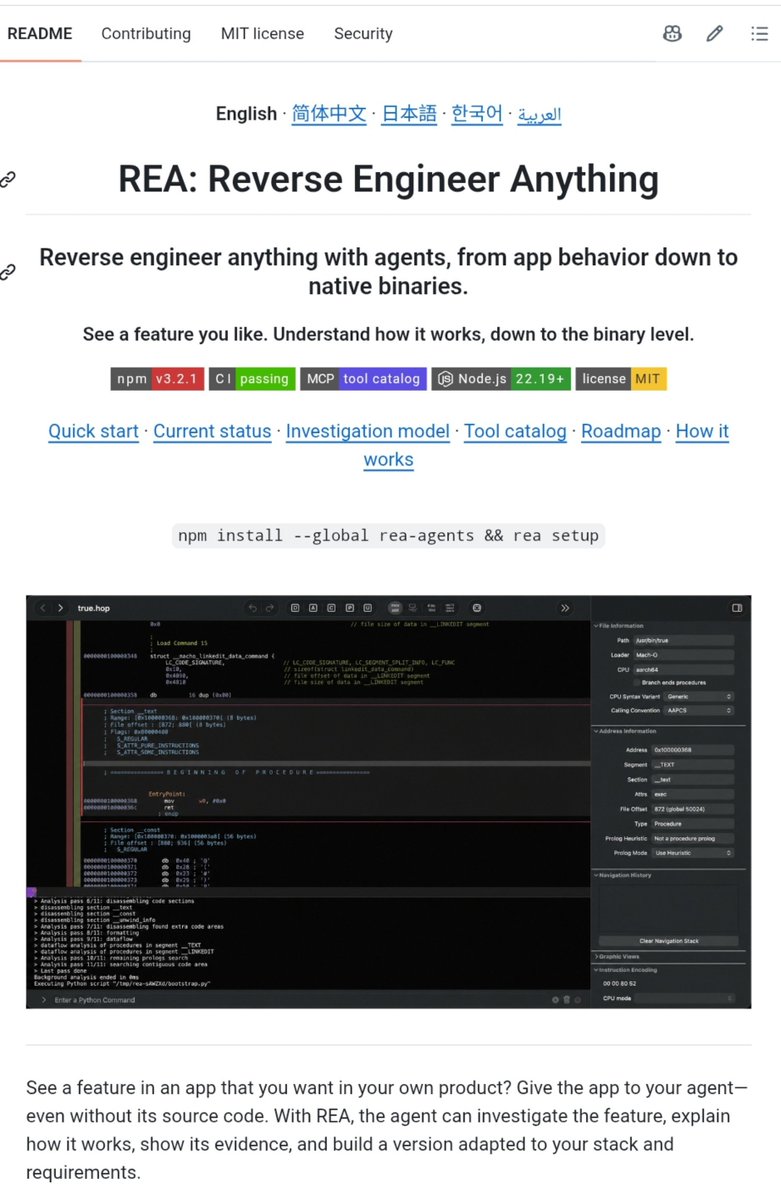Toggle the sidebar panel icon in Hopper's inspector
The height and width of the screenshot is (1200, 781).
click(737, 608)
